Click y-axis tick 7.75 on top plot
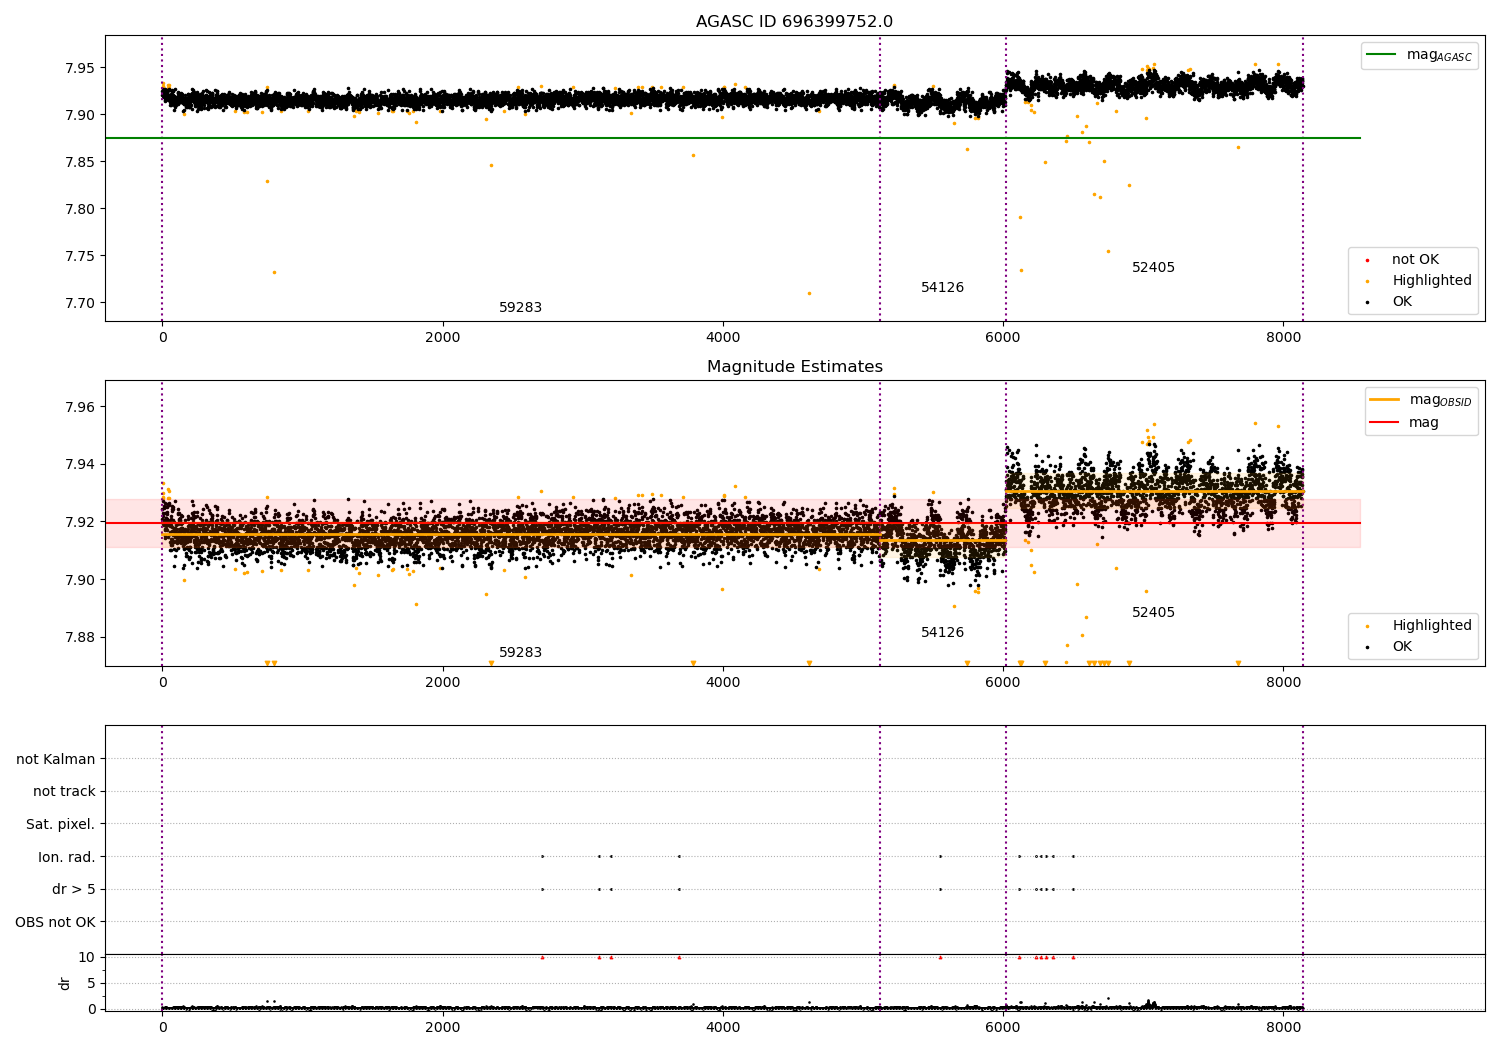The image size is (1500, 1050). point(78,257)
